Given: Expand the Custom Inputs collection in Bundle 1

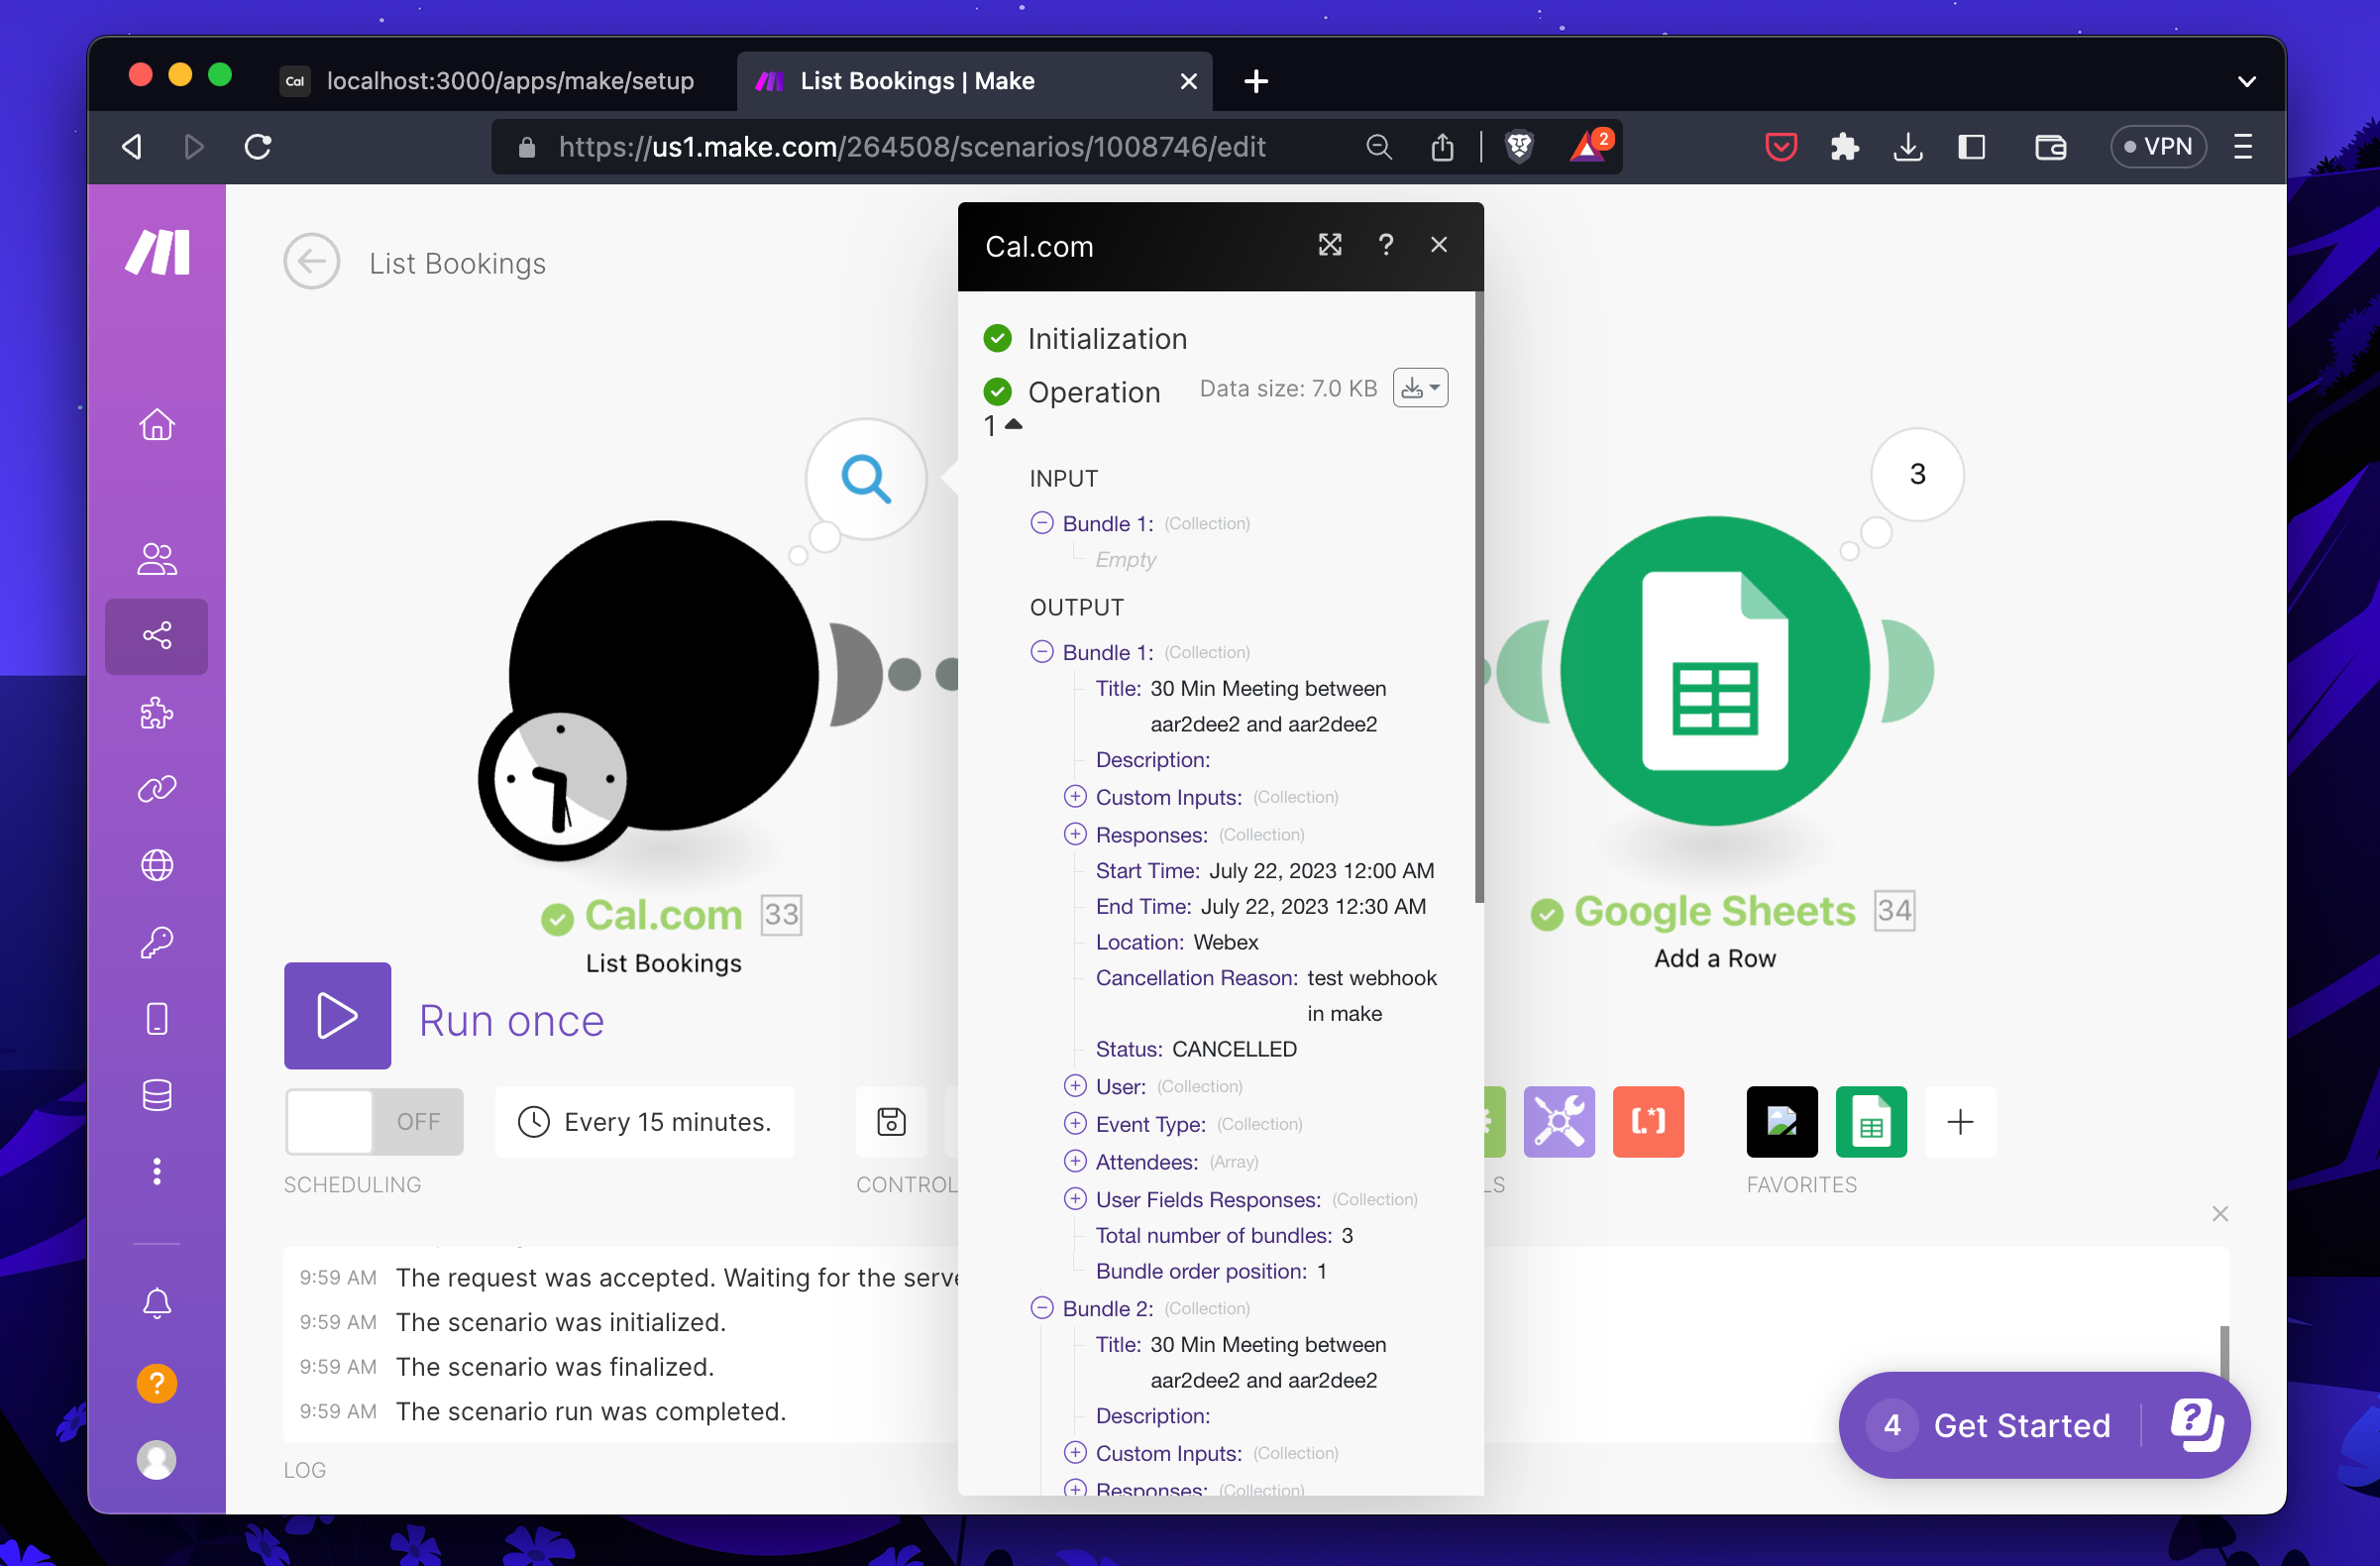Looking at the screenshot, I should click(1075, 797).
